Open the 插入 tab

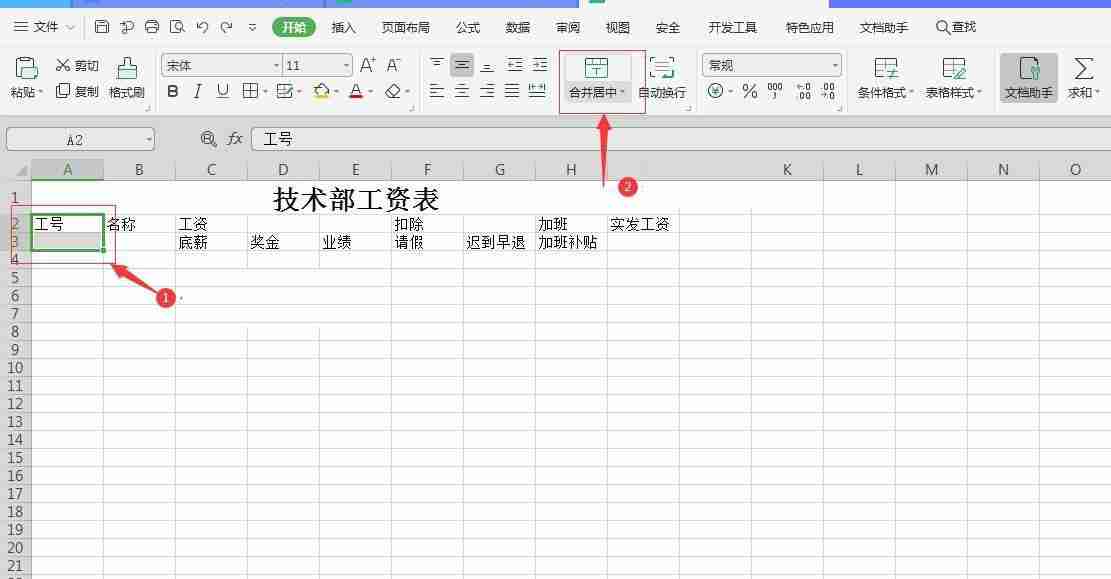(343, 27)
